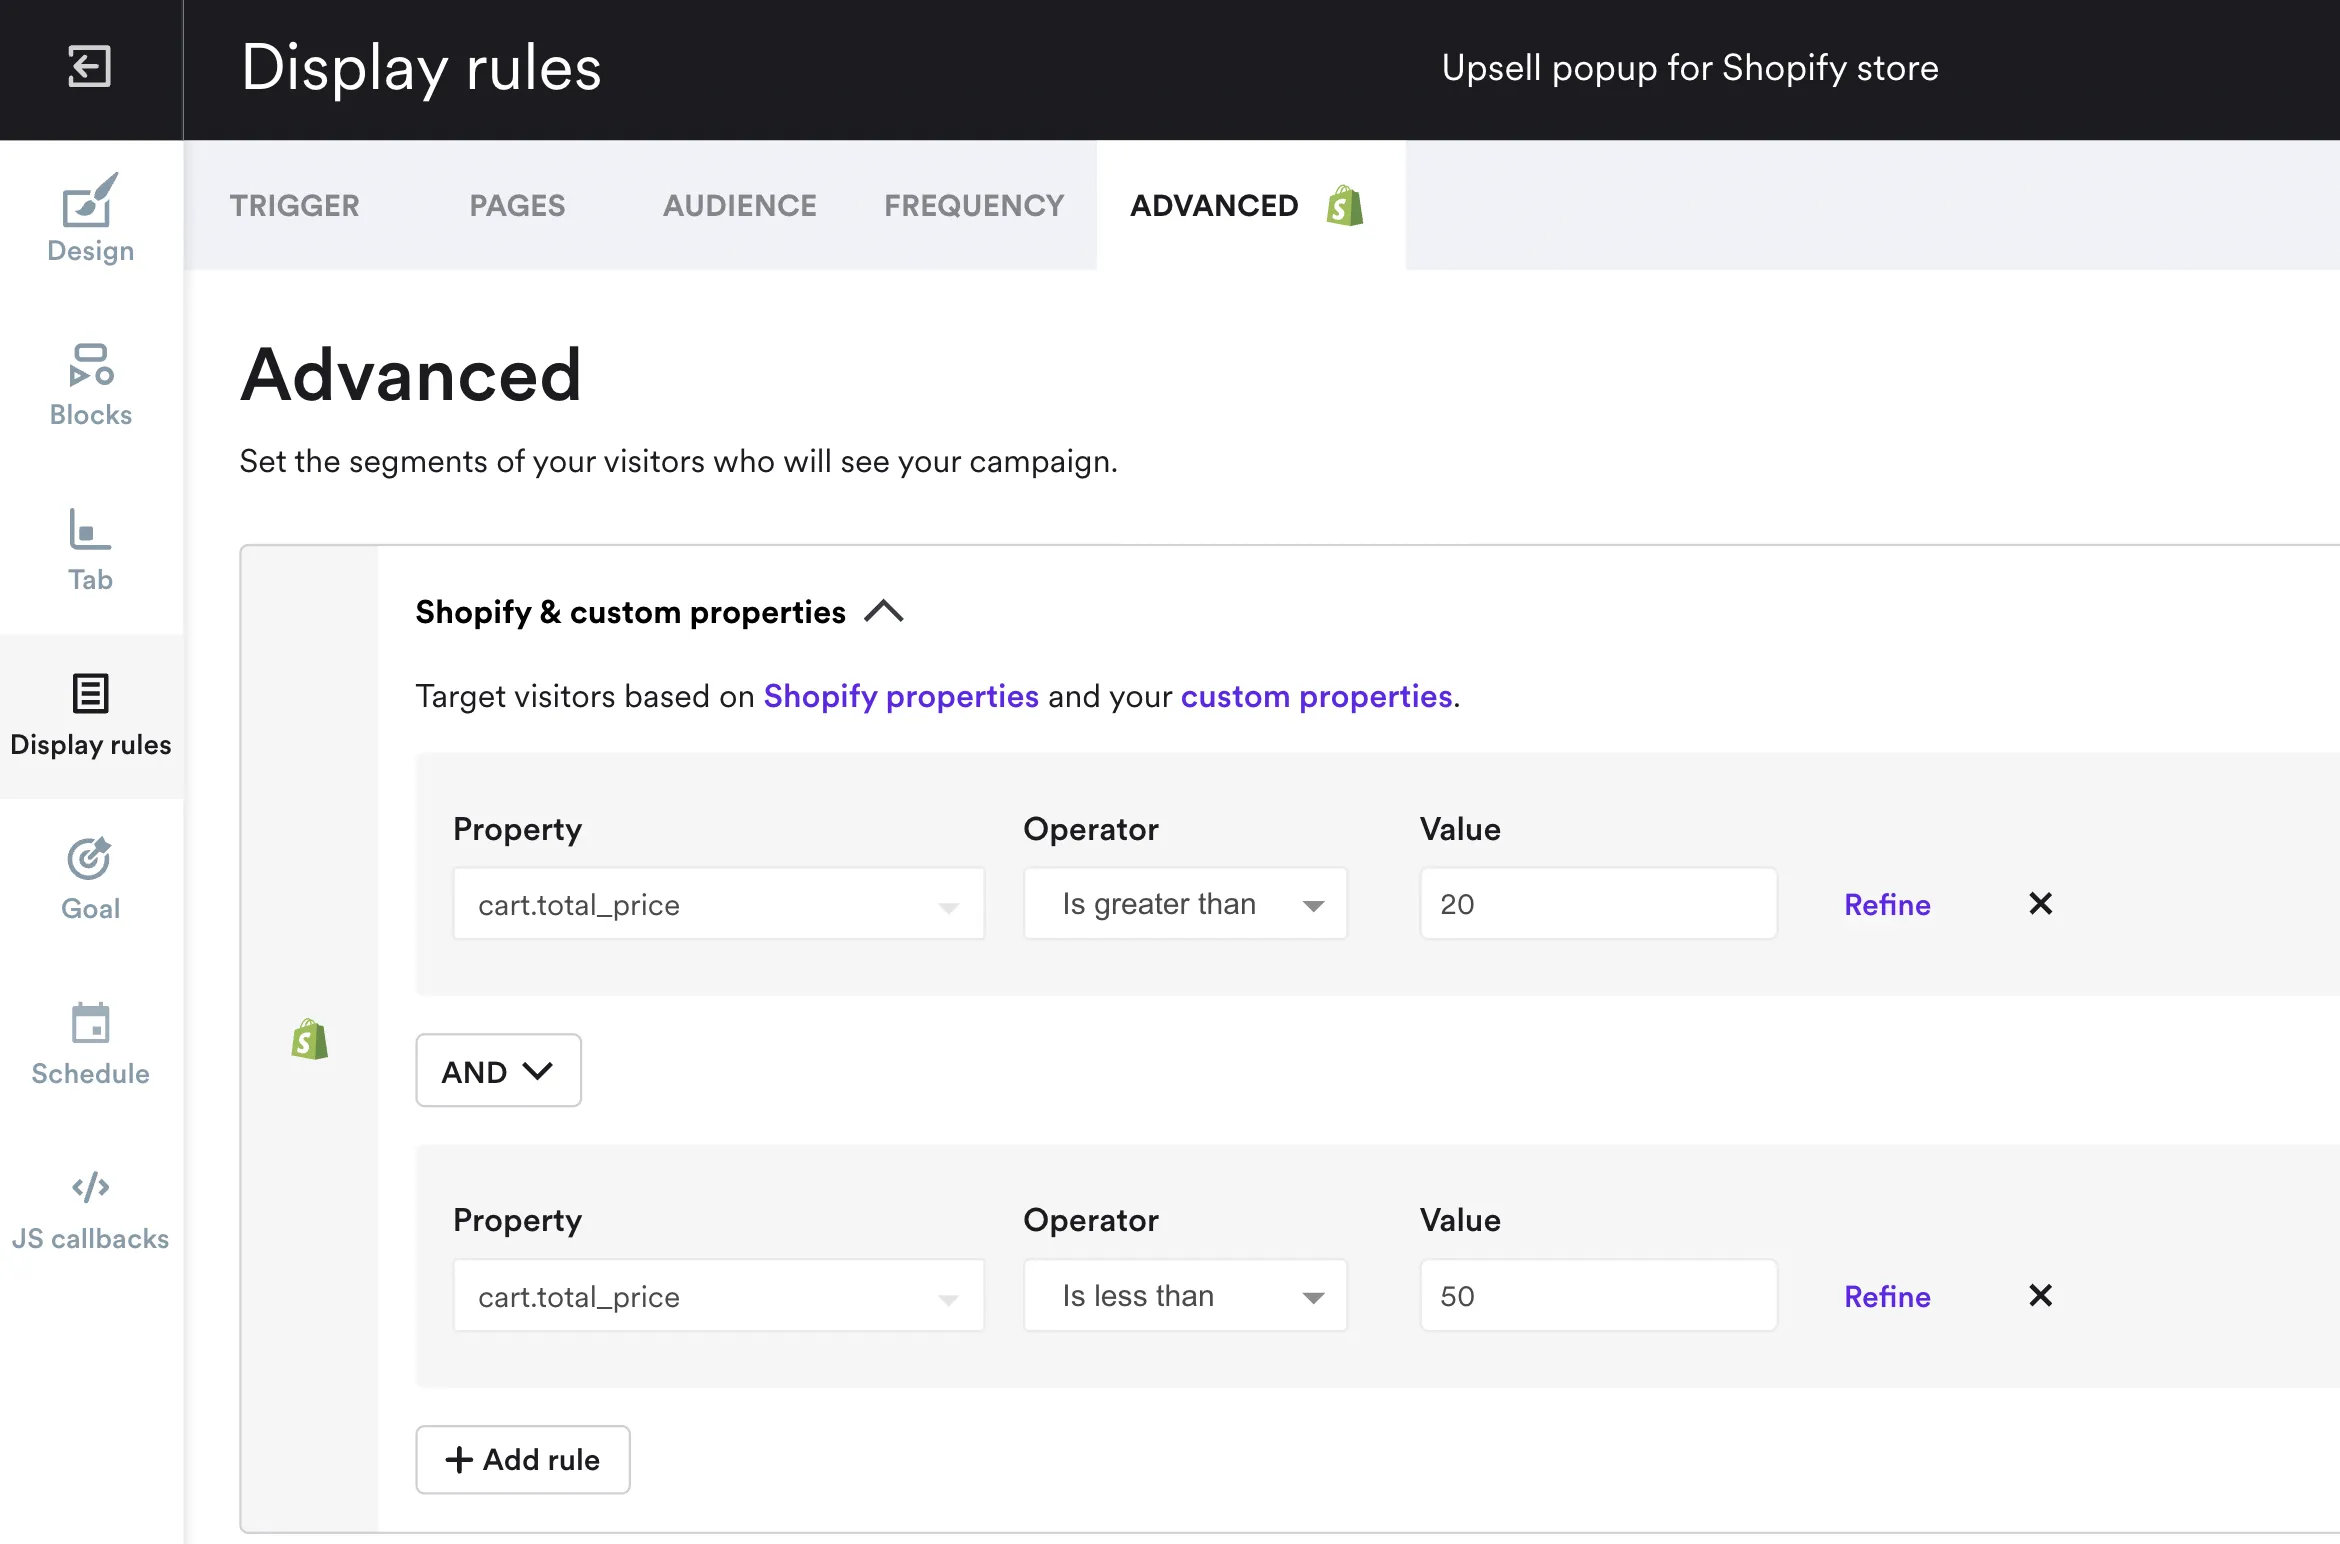Open the AND condition dropdown

(x=497, y=1070)
